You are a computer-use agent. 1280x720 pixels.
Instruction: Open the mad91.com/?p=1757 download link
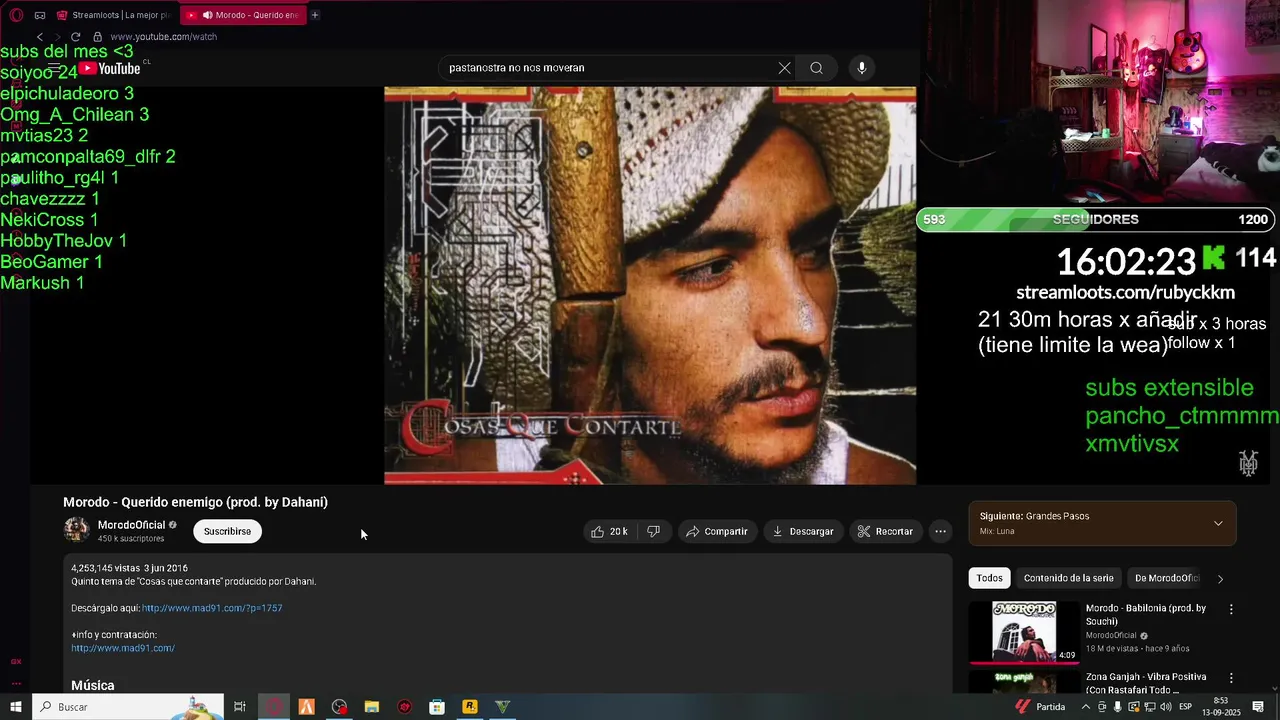pyautogui.click(x=212, y=608)
